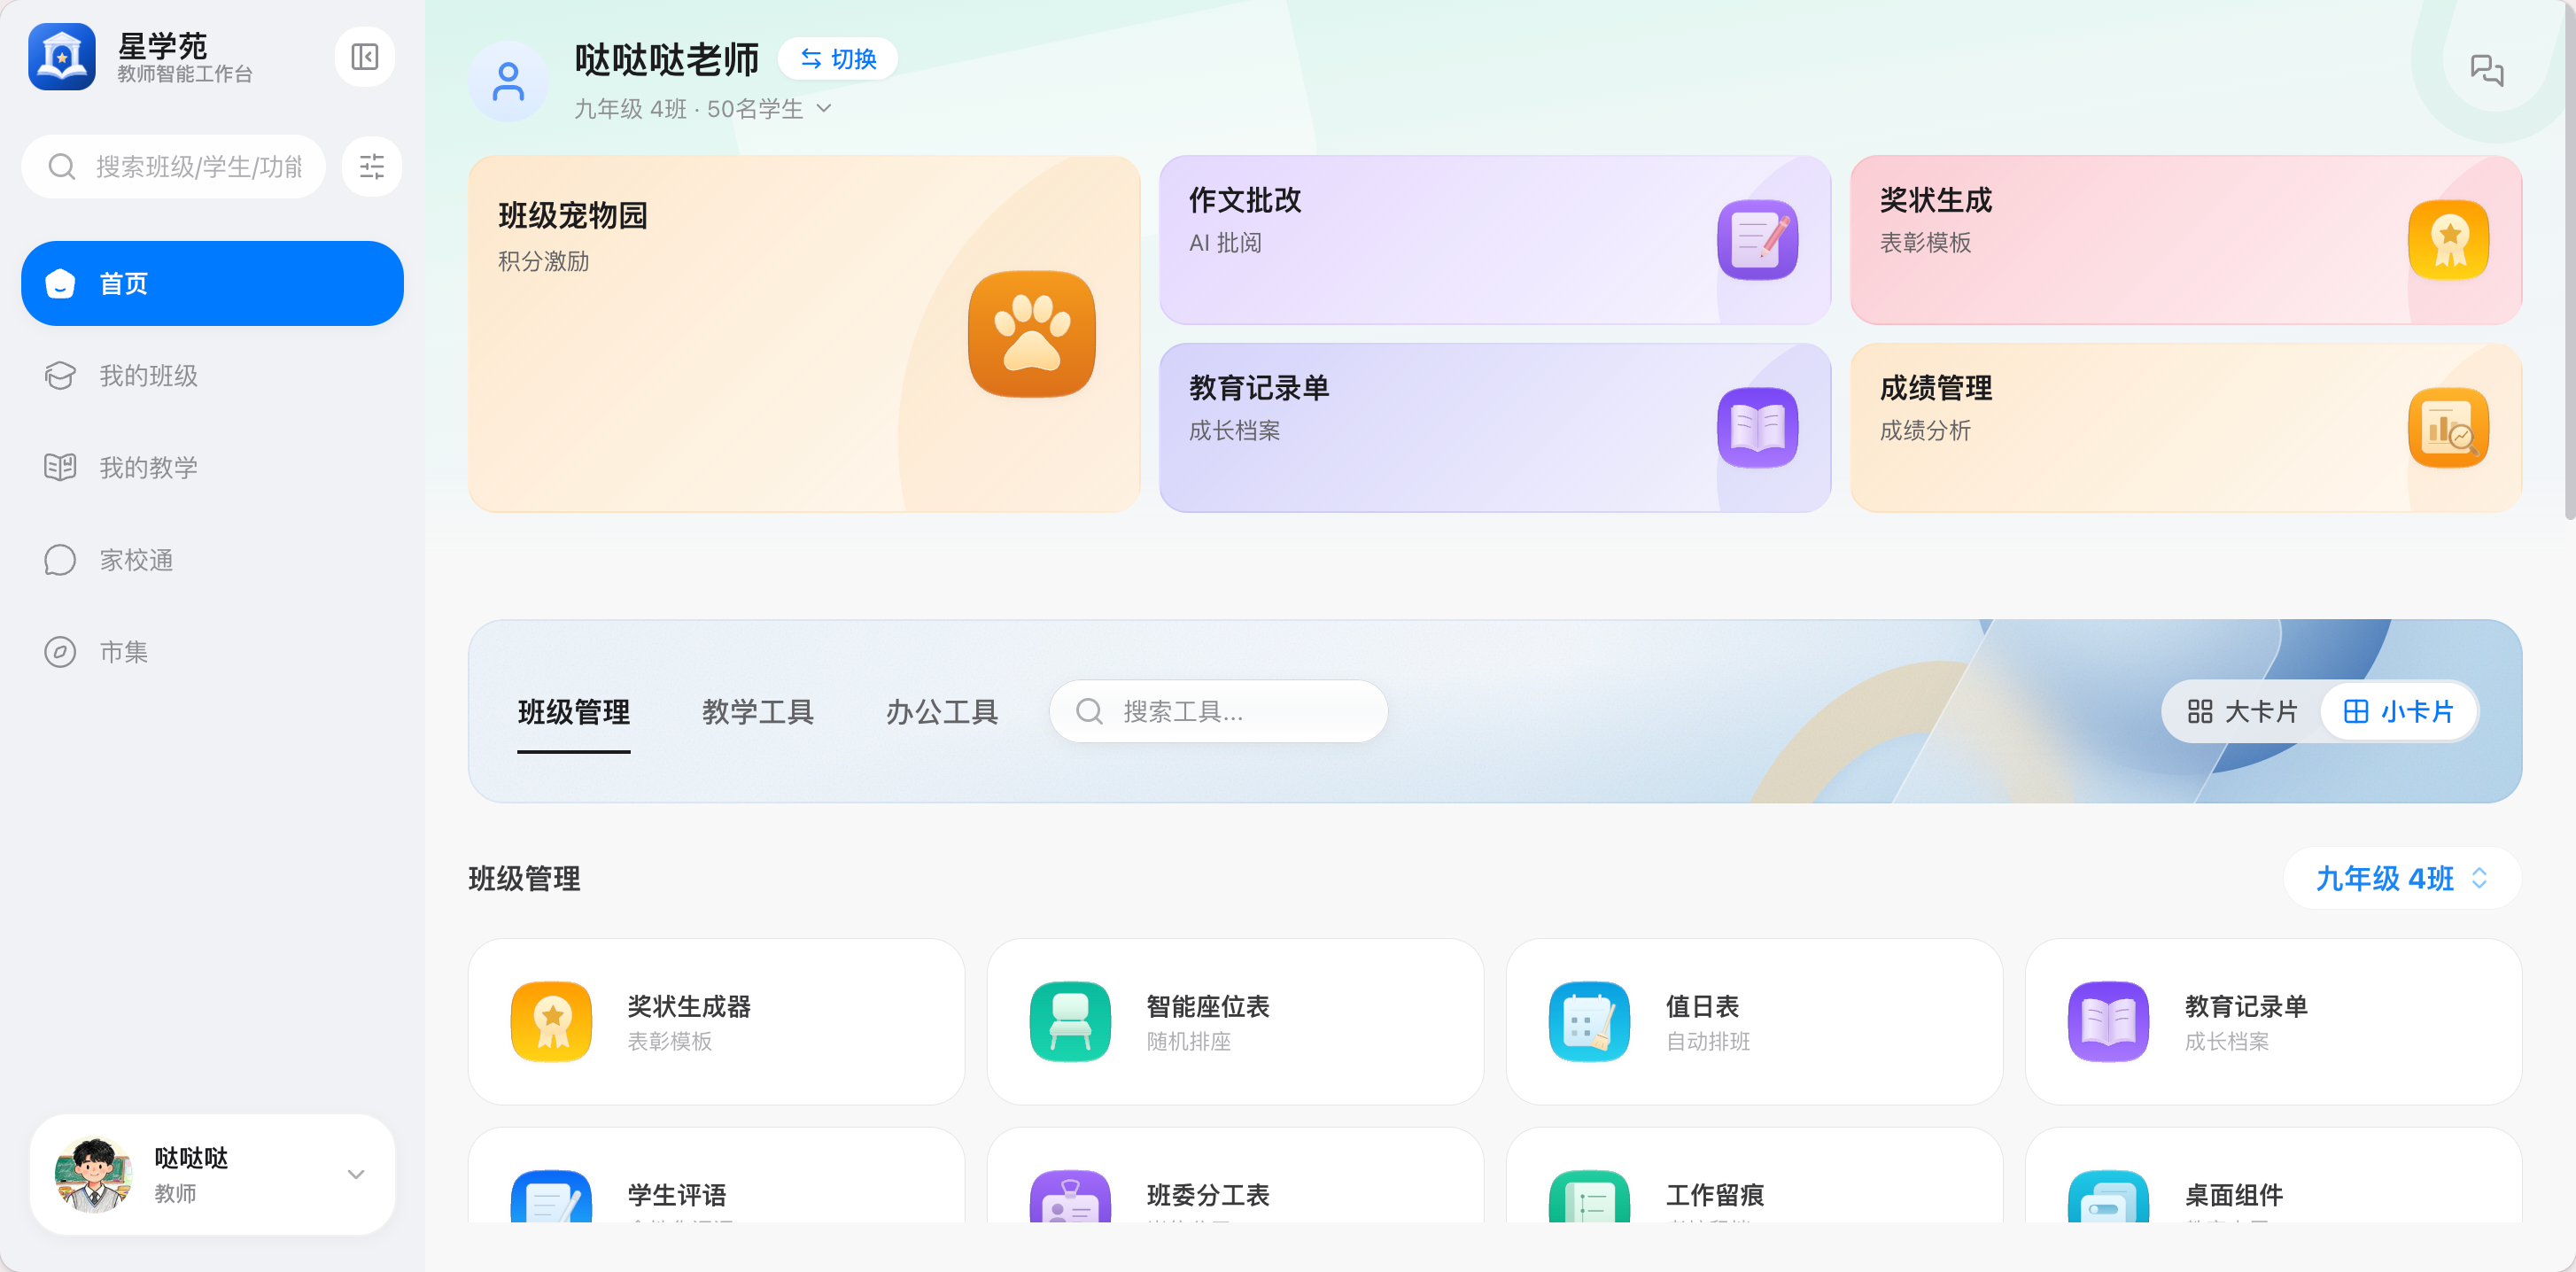Open the 班级宠物园 card
The image size is (2576, 1272).
tap(804, 334)
